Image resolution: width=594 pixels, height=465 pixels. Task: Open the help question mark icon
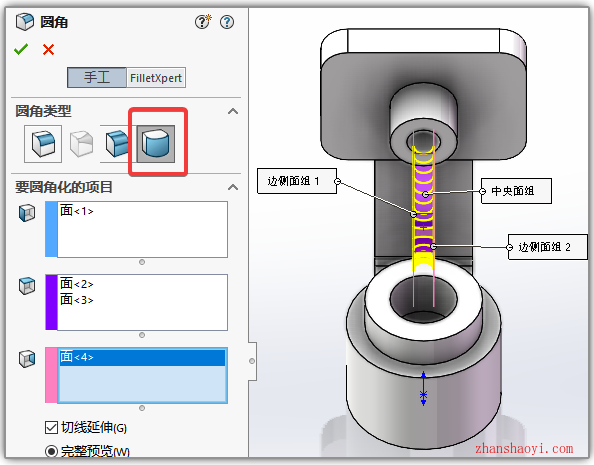click(227, 22)
